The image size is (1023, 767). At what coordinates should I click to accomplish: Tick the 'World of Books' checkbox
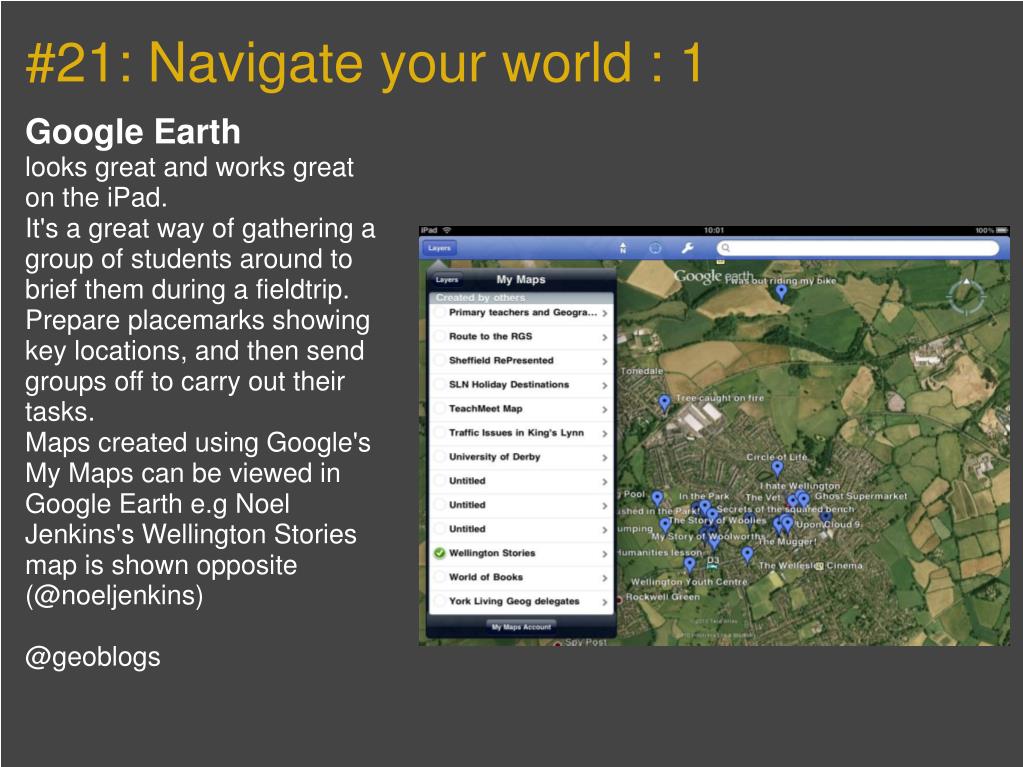440,577
